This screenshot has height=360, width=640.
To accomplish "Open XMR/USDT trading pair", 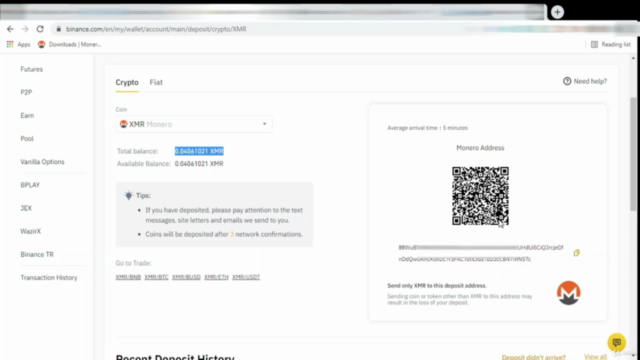I will pos(246,277).
